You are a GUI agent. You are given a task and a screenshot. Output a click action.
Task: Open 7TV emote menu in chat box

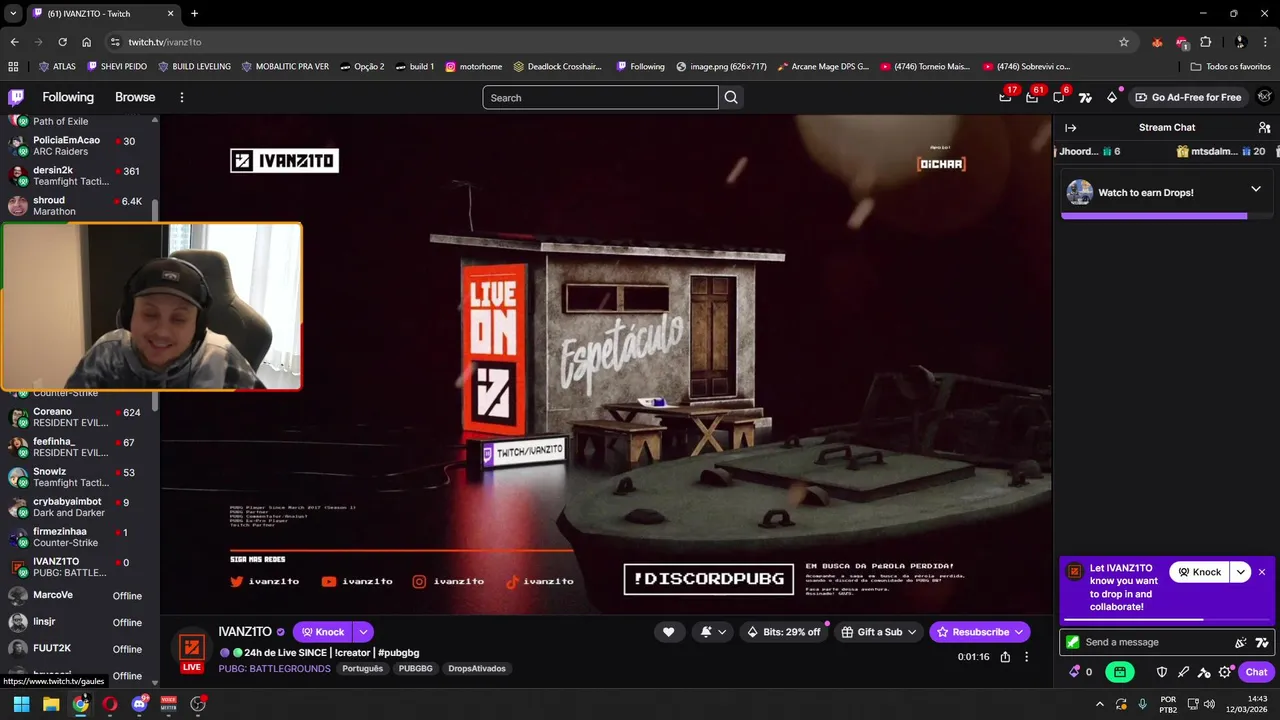point(1262,642)
